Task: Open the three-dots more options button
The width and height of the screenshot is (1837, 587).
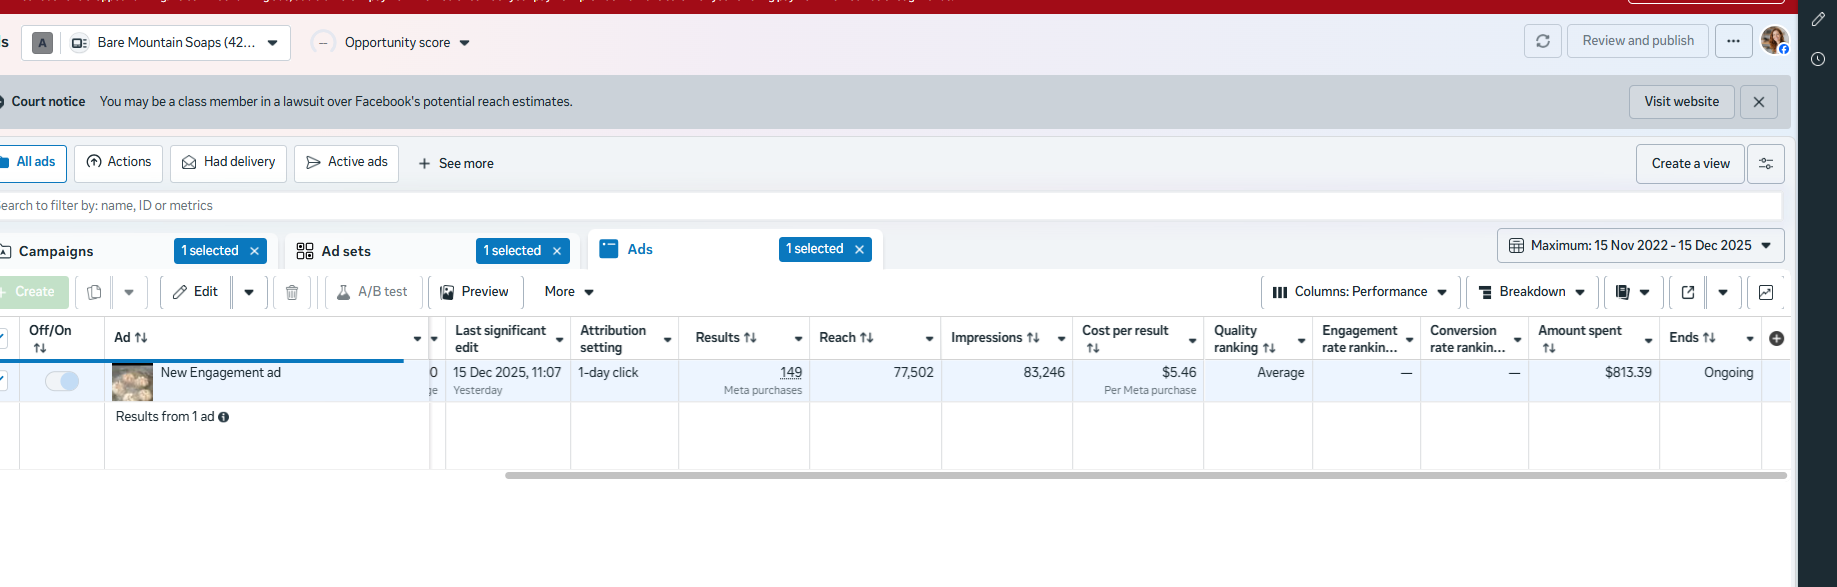Action: click(x=1733, y=41)
